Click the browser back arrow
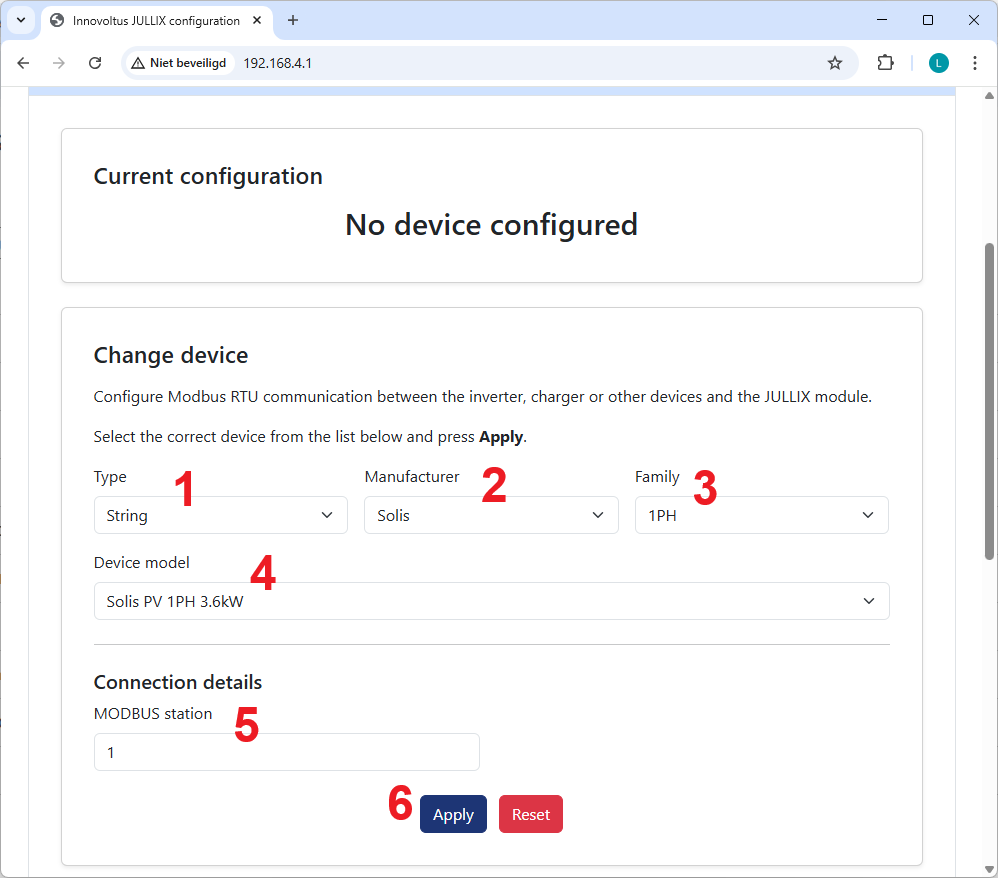The image size is (998, 878). coord(24,63)
